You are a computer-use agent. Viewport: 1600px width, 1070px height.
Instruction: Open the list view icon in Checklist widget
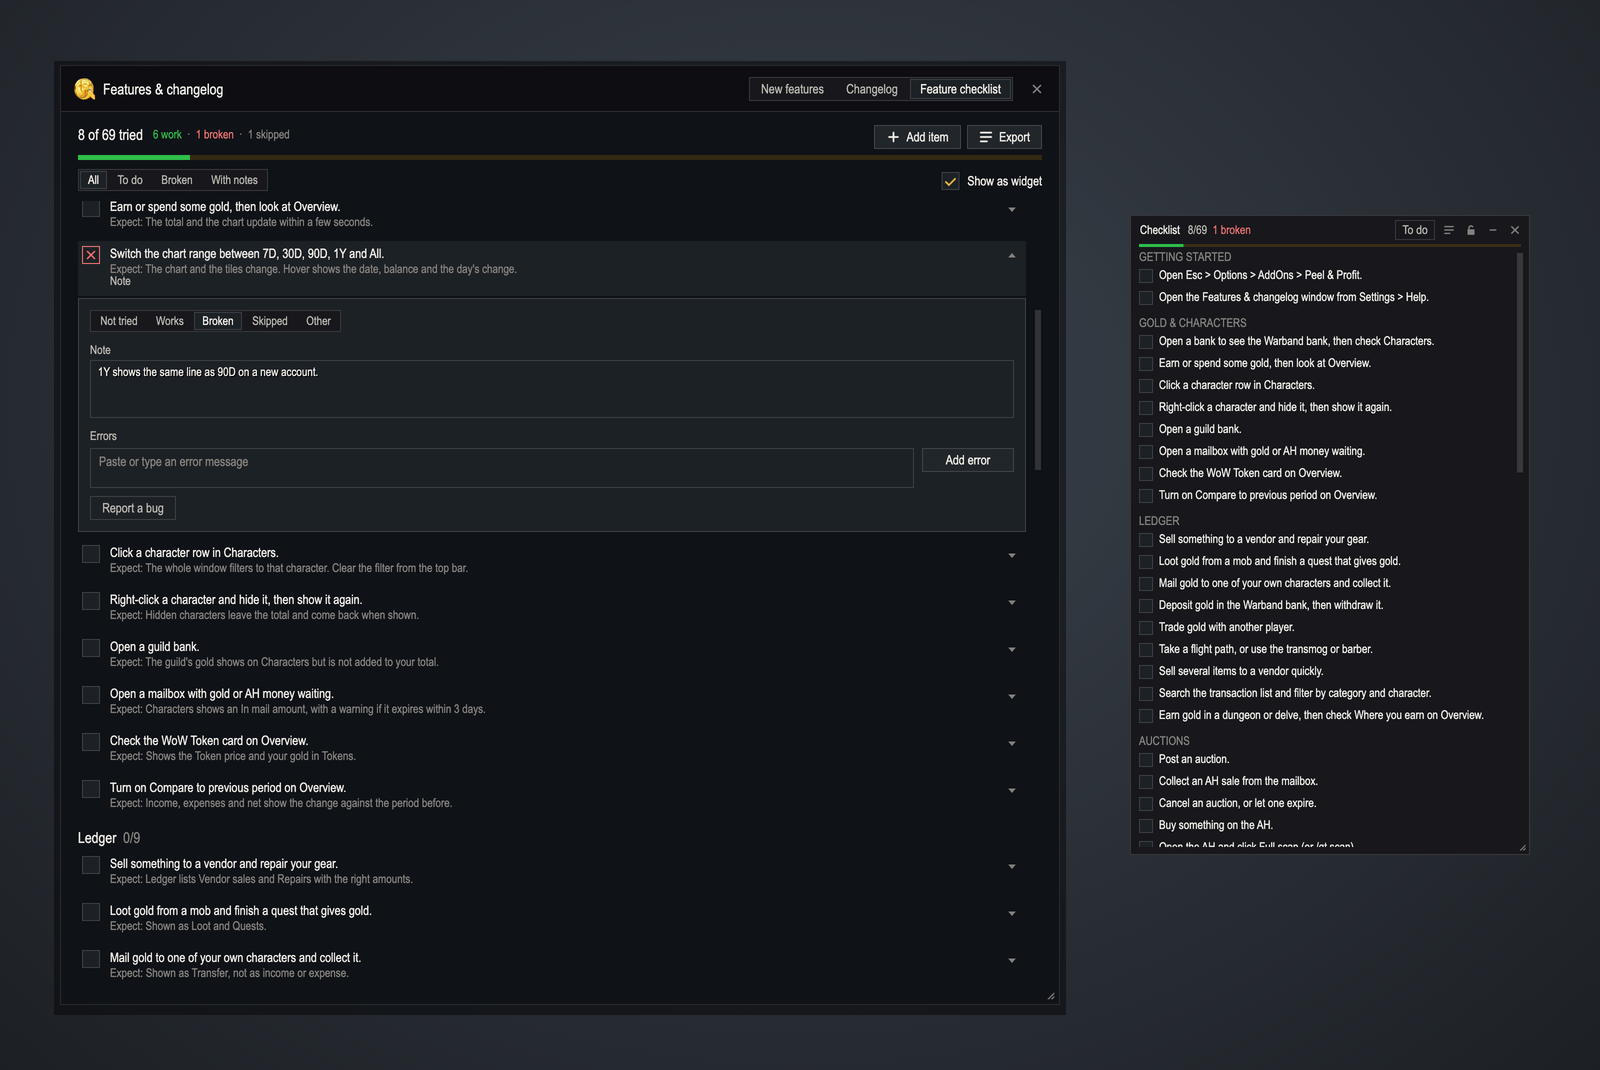pos(1448,230)
